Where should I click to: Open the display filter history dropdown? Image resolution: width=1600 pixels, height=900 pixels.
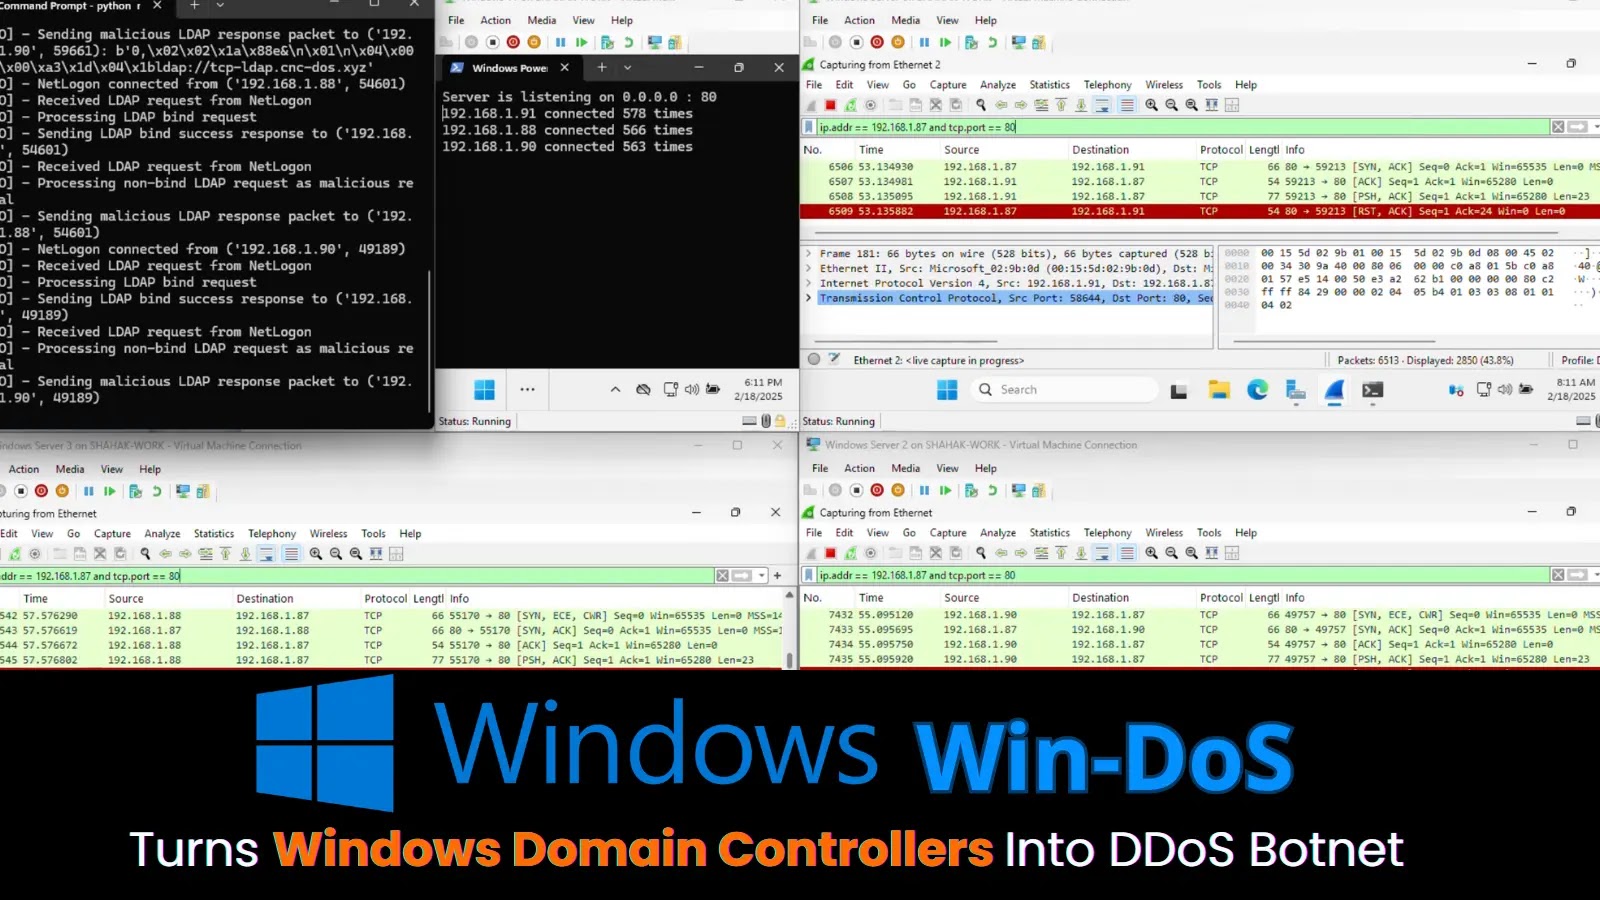pos(1593,127)
